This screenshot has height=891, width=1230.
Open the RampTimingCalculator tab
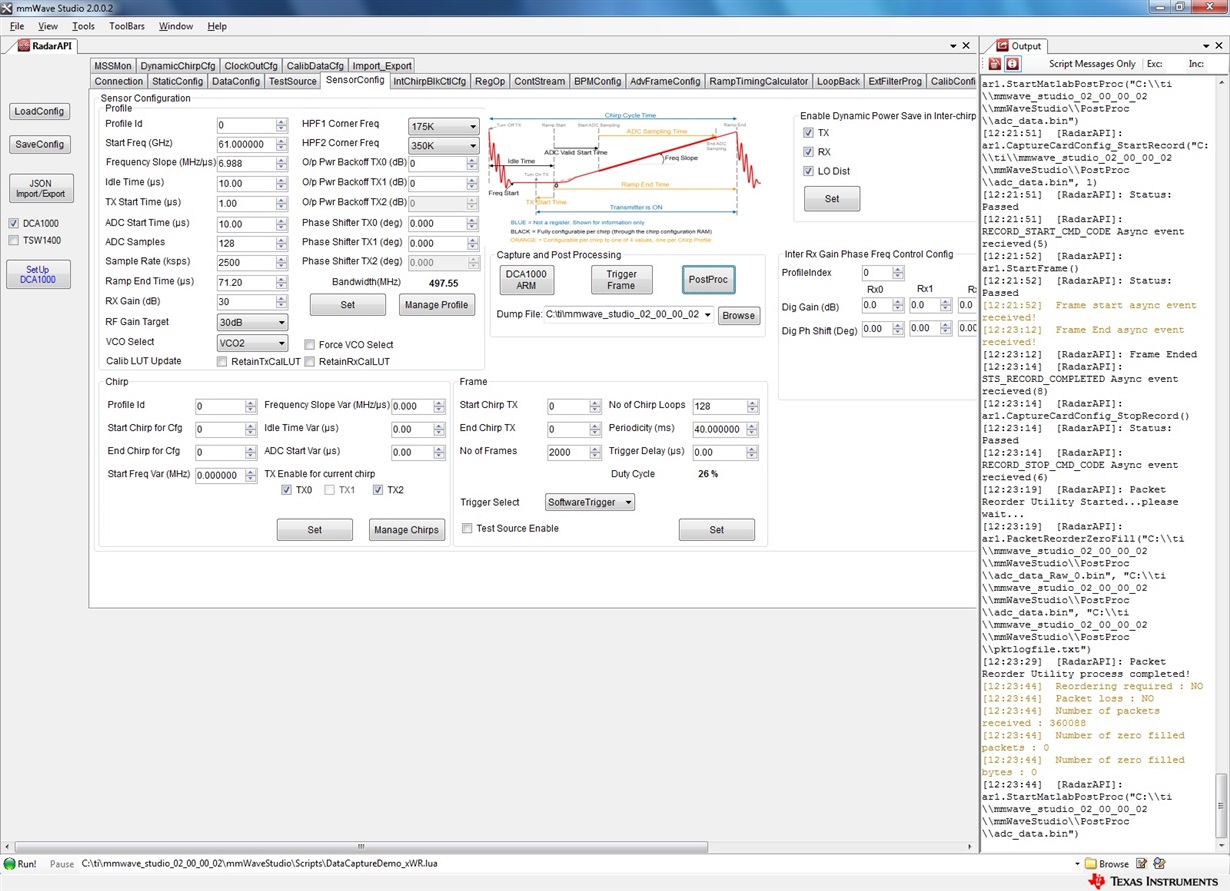[x=759, y=82]
